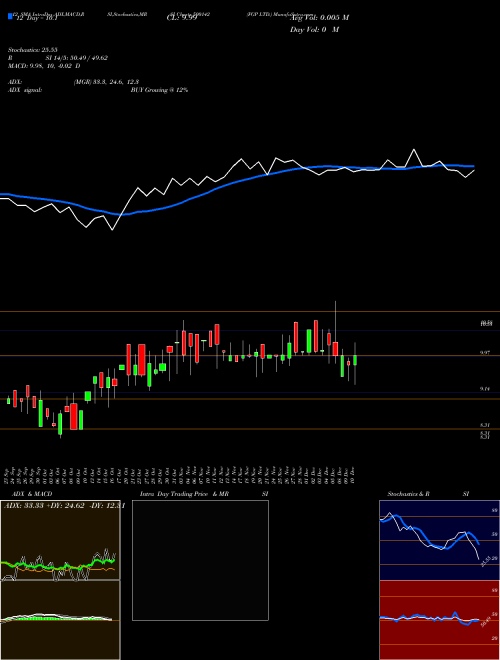The image size is (500, 660).
Task: Click the ADX indicator chart panel
Action: (x=60, y=540)
